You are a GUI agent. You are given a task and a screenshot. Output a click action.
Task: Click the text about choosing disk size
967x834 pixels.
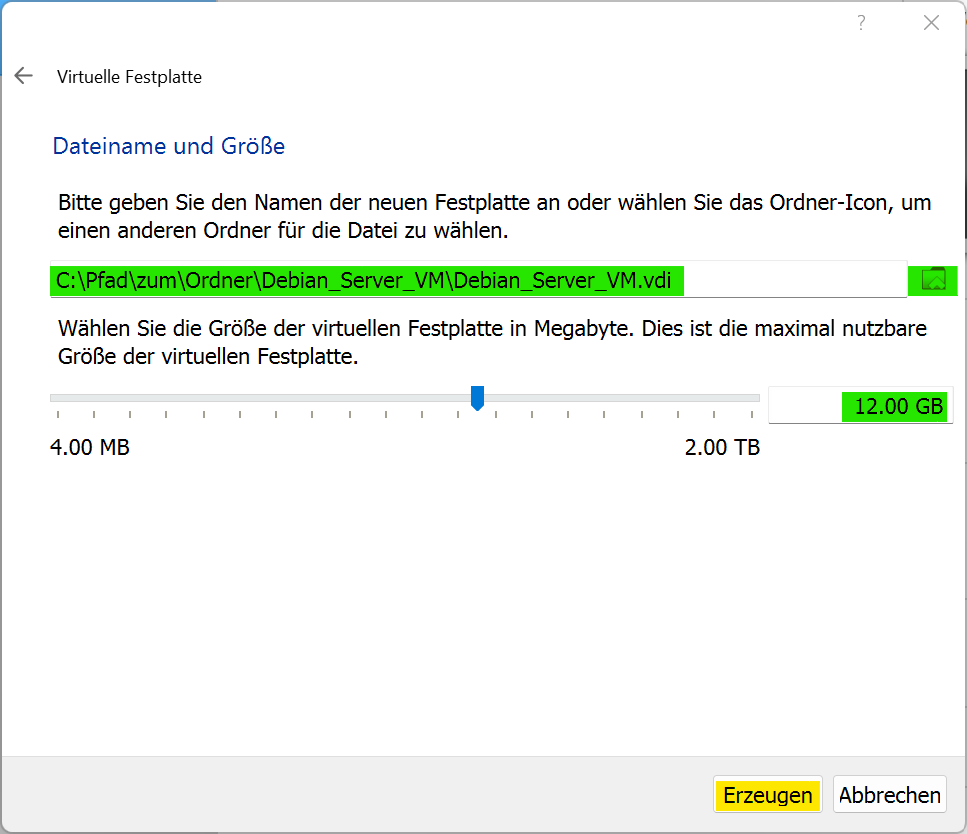(x=492, y=342)
